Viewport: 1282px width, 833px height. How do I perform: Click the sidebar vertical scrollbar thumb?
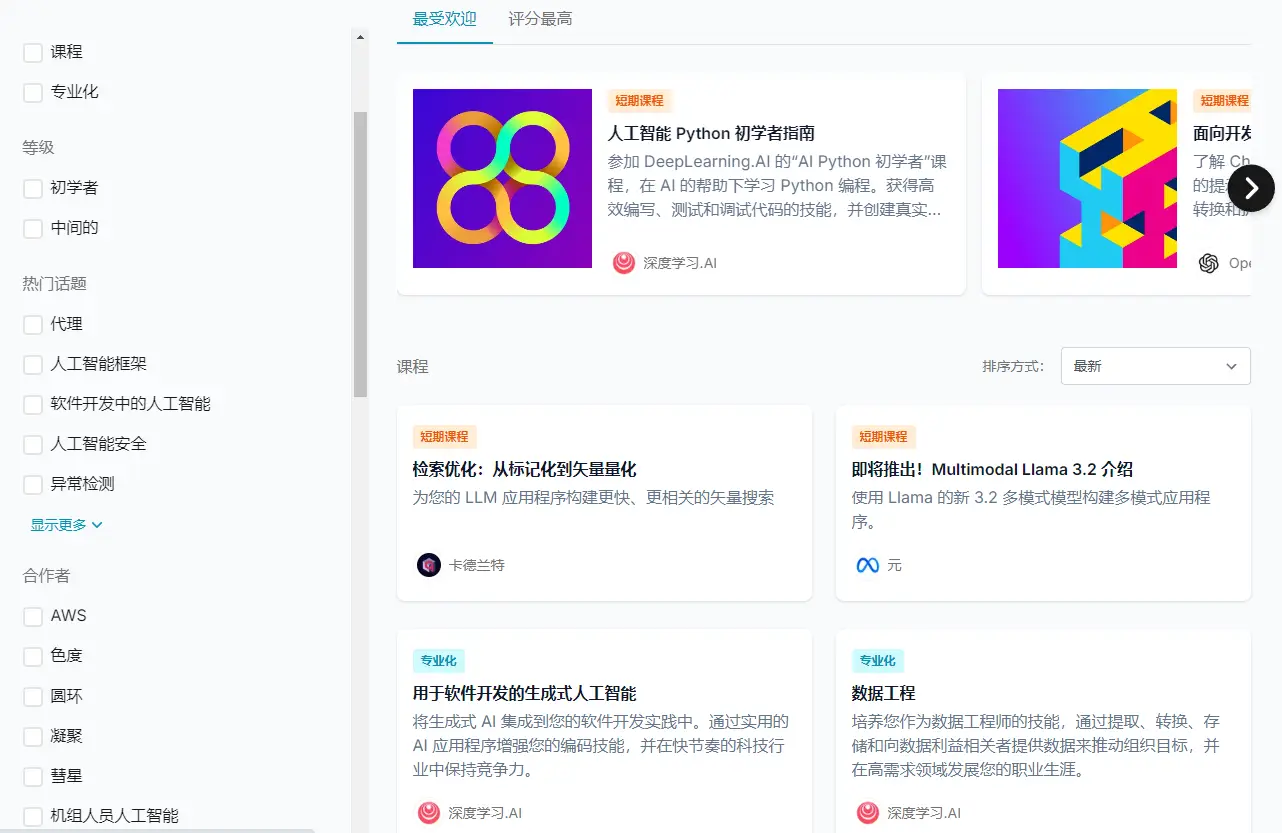(x=360, y=254)
